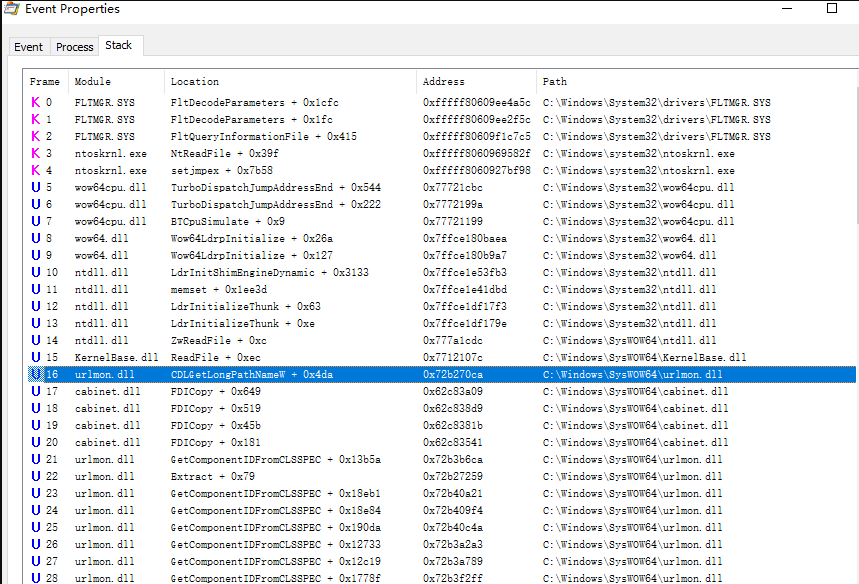
Task: Click user U icon of frame 14
Action: [x=36, y=340]
